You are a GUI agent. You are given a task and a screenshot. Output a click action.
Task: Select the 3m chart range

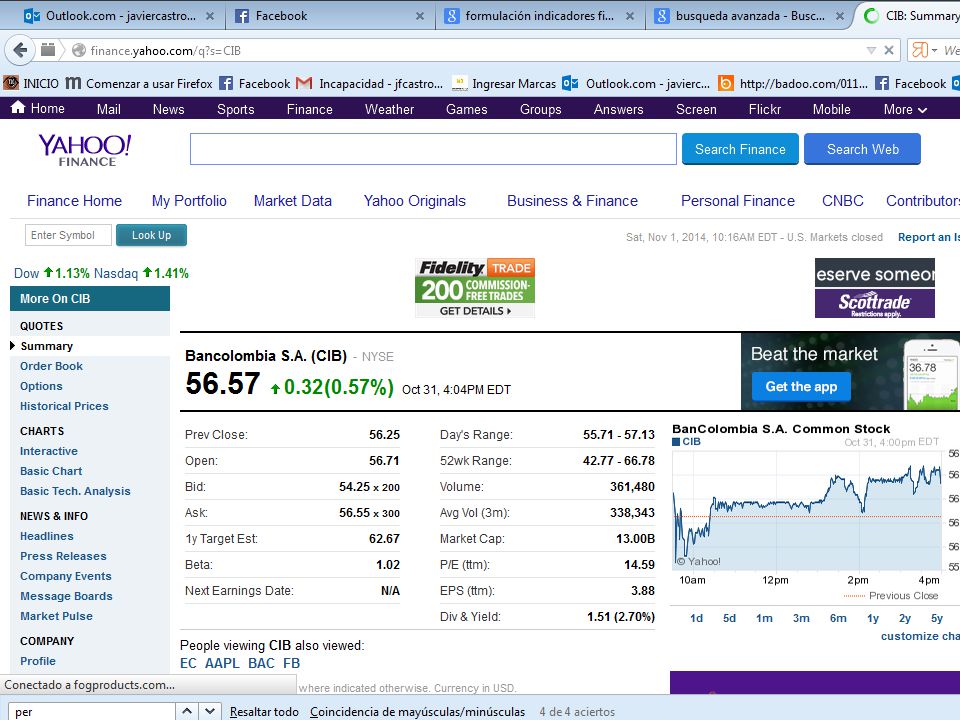(801, 618)
